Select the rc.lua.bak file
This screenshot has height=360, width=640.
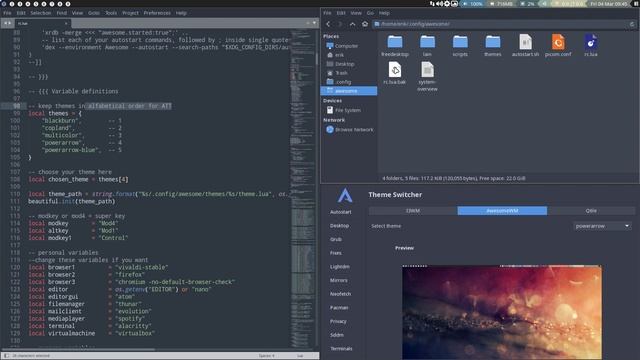point(395,73)
